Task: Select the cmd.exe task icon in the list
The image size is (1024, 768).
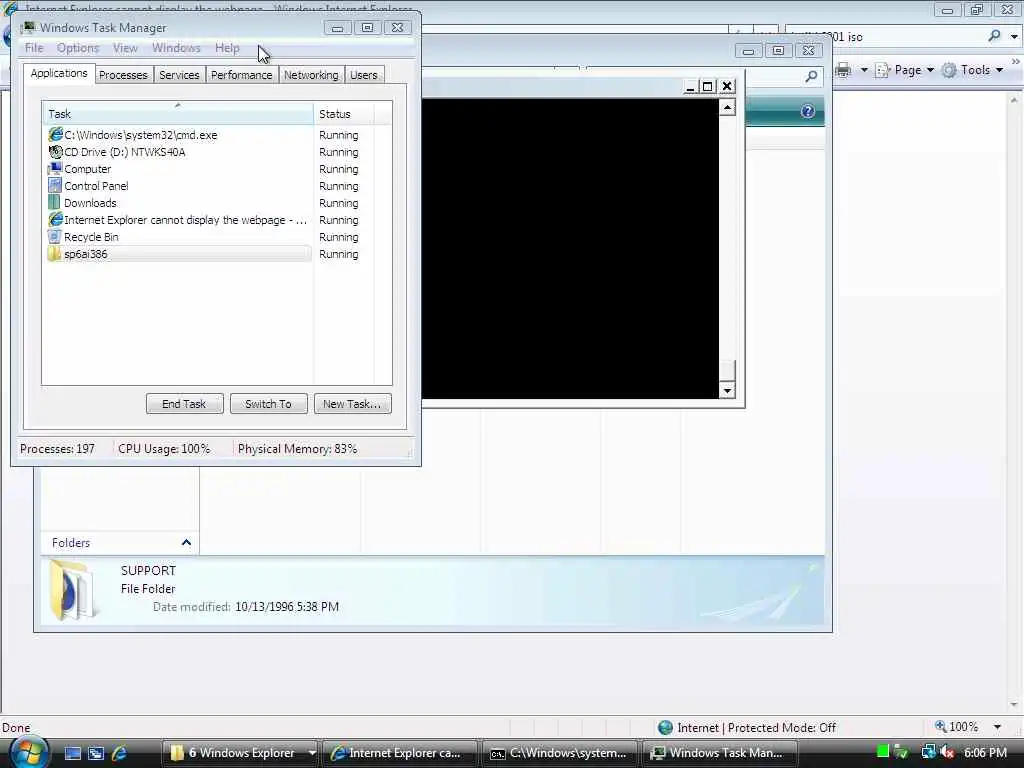Action: pyautogui.click(x=56, y=135)
